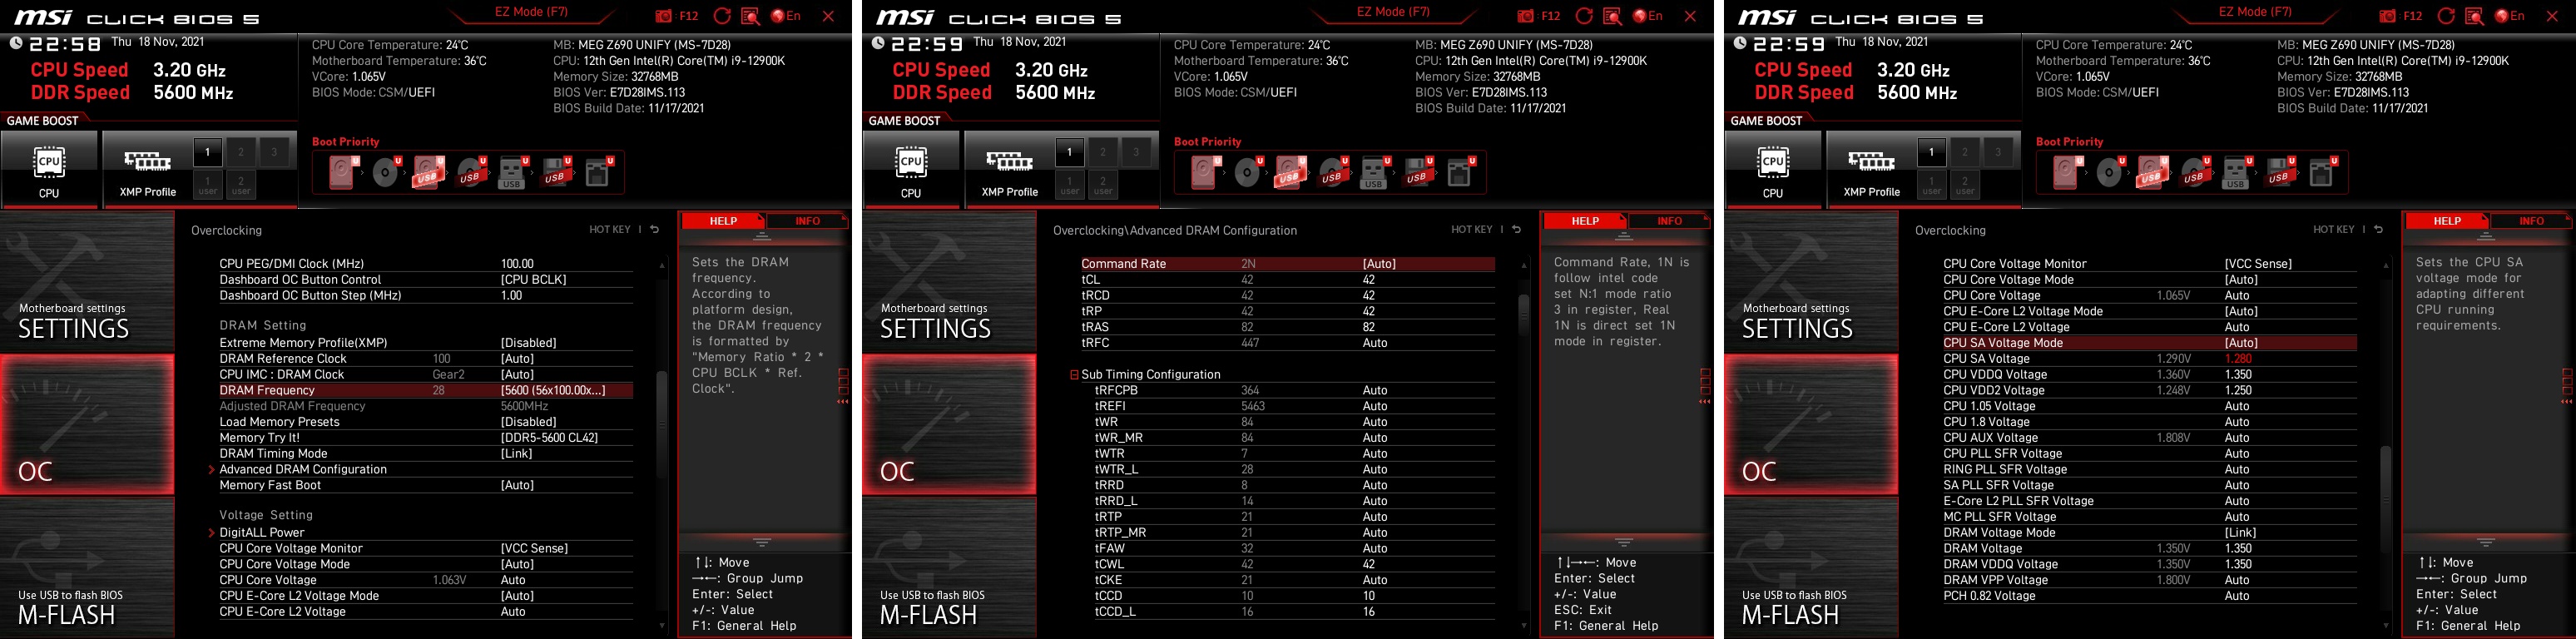Open the Dashboard OC Button Control [CPU BCLK] dropdown
The width and height of the screenshot is (2576, 639).
534,280
